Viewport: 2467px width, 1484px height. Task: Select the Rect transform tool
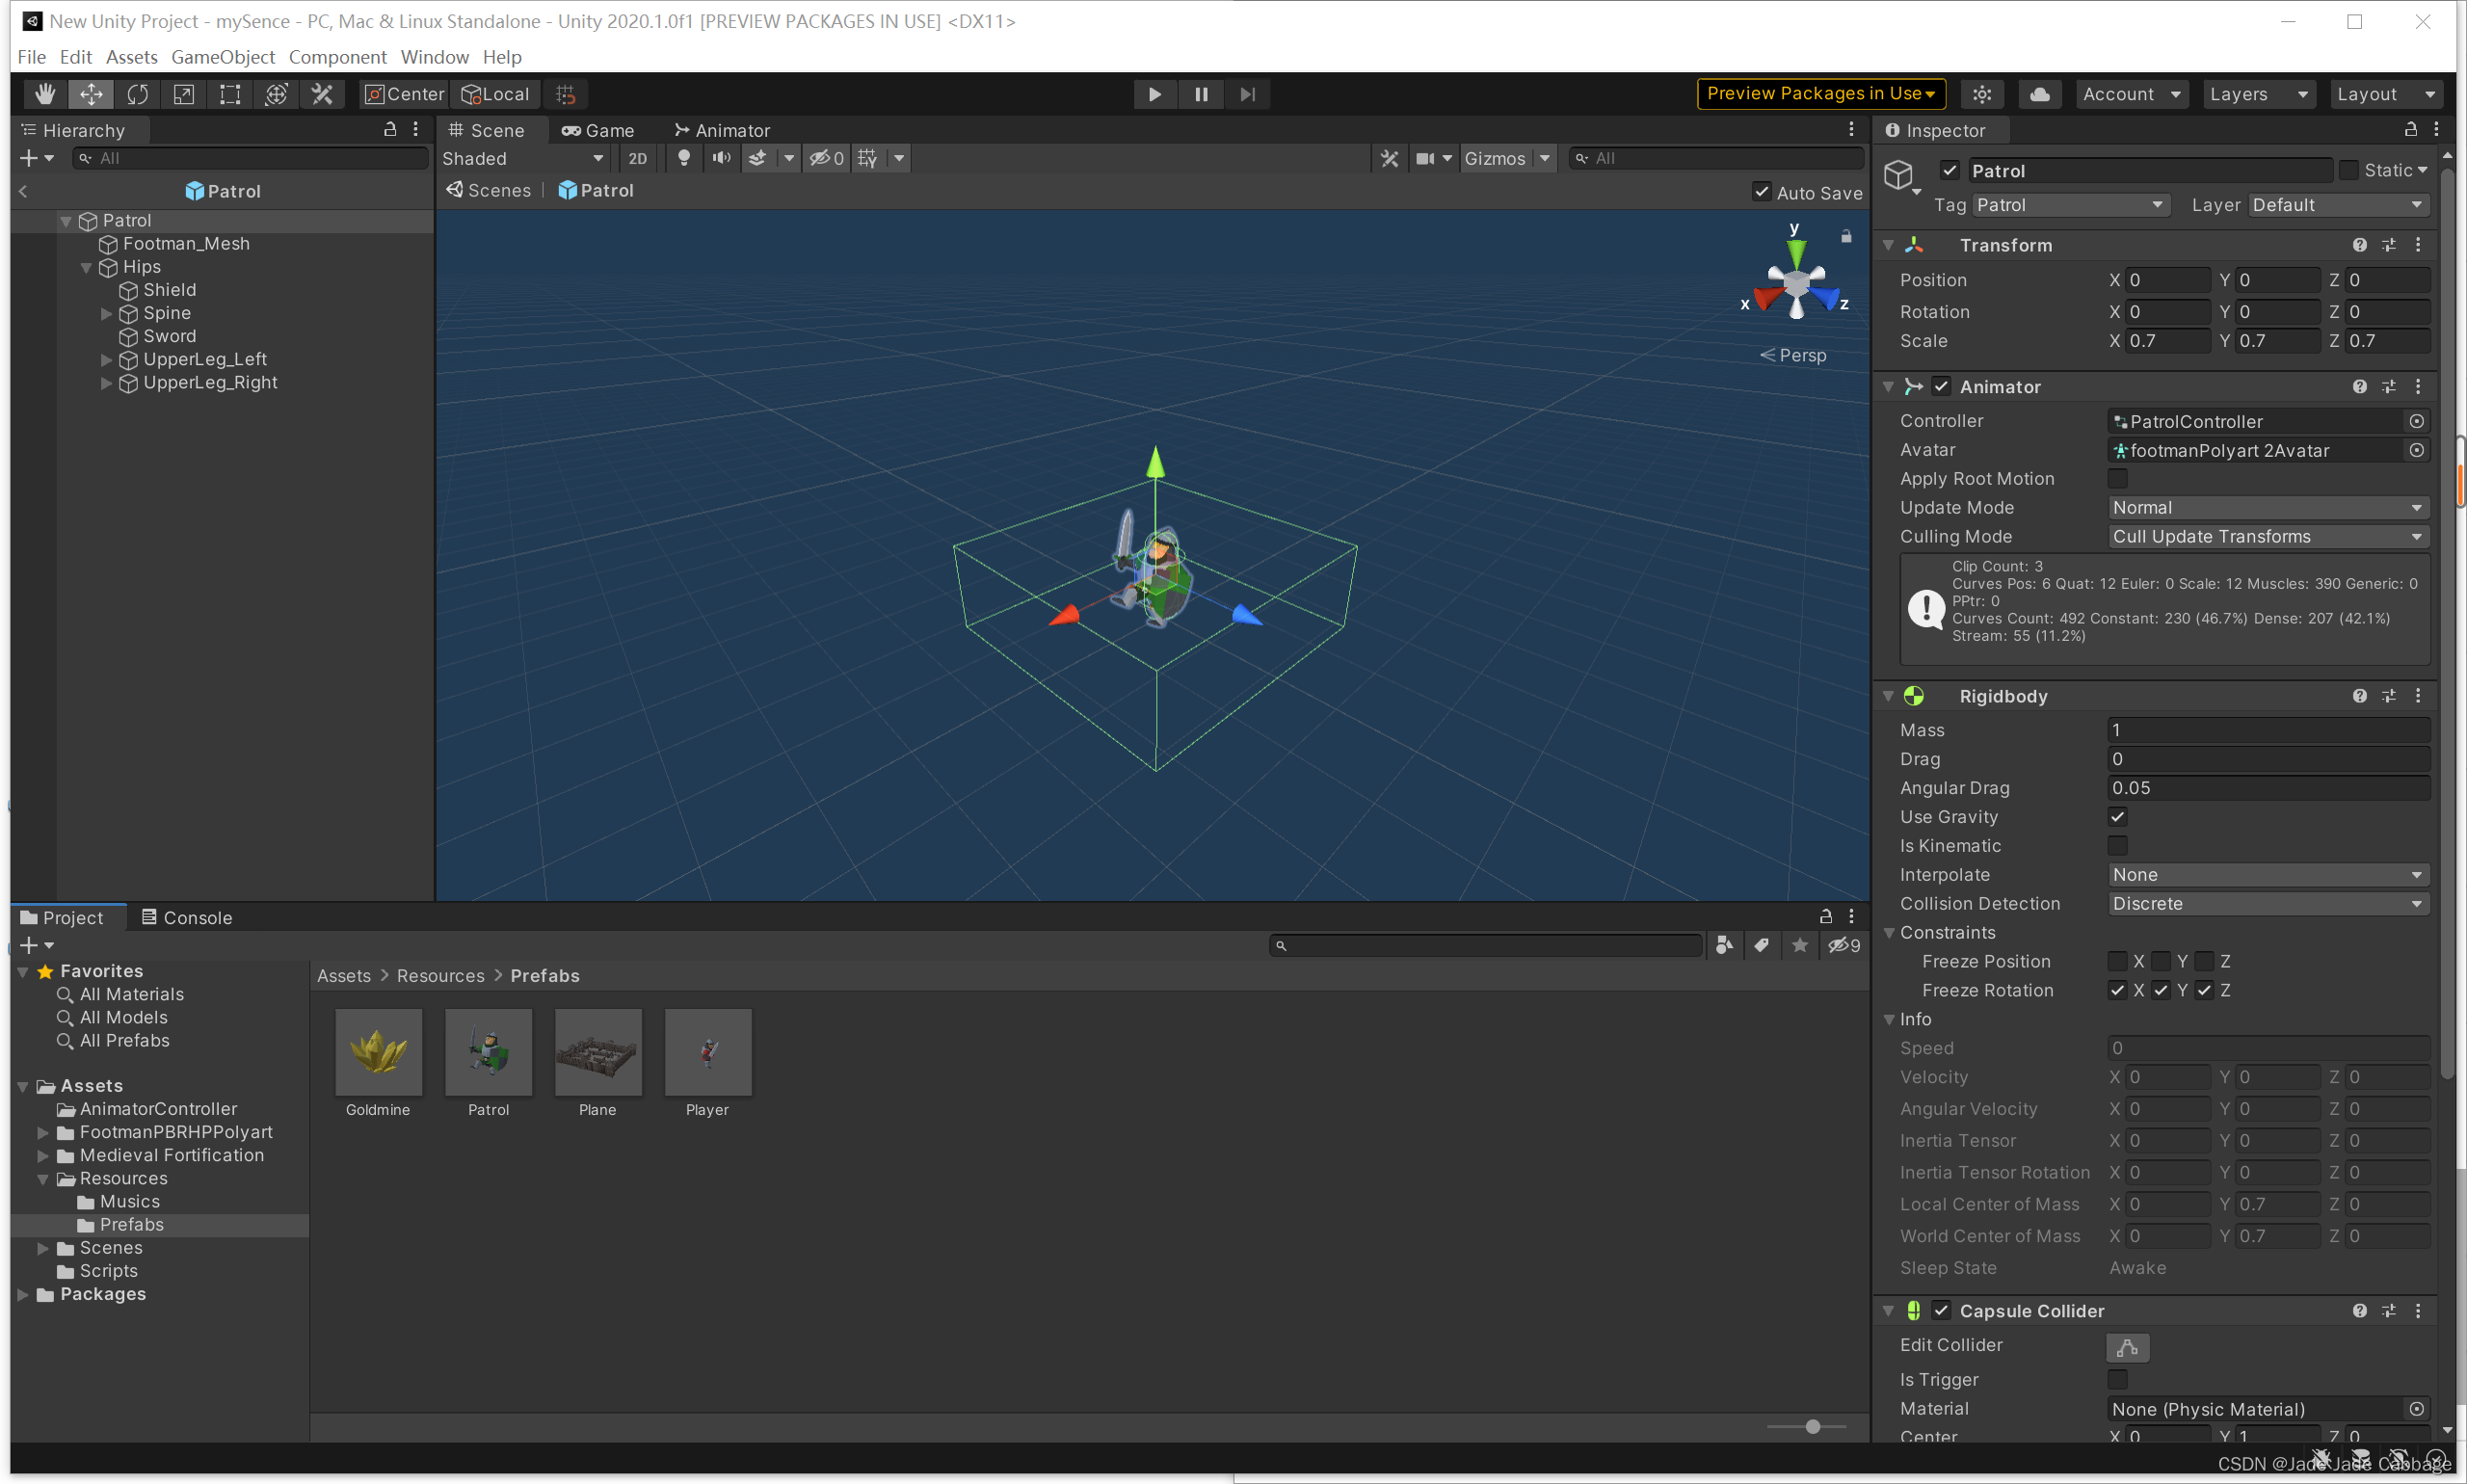[x=230, y=94]
